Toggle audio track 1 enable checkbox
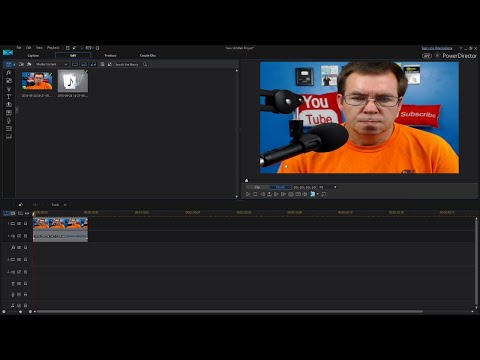 (x=19, y=236)
